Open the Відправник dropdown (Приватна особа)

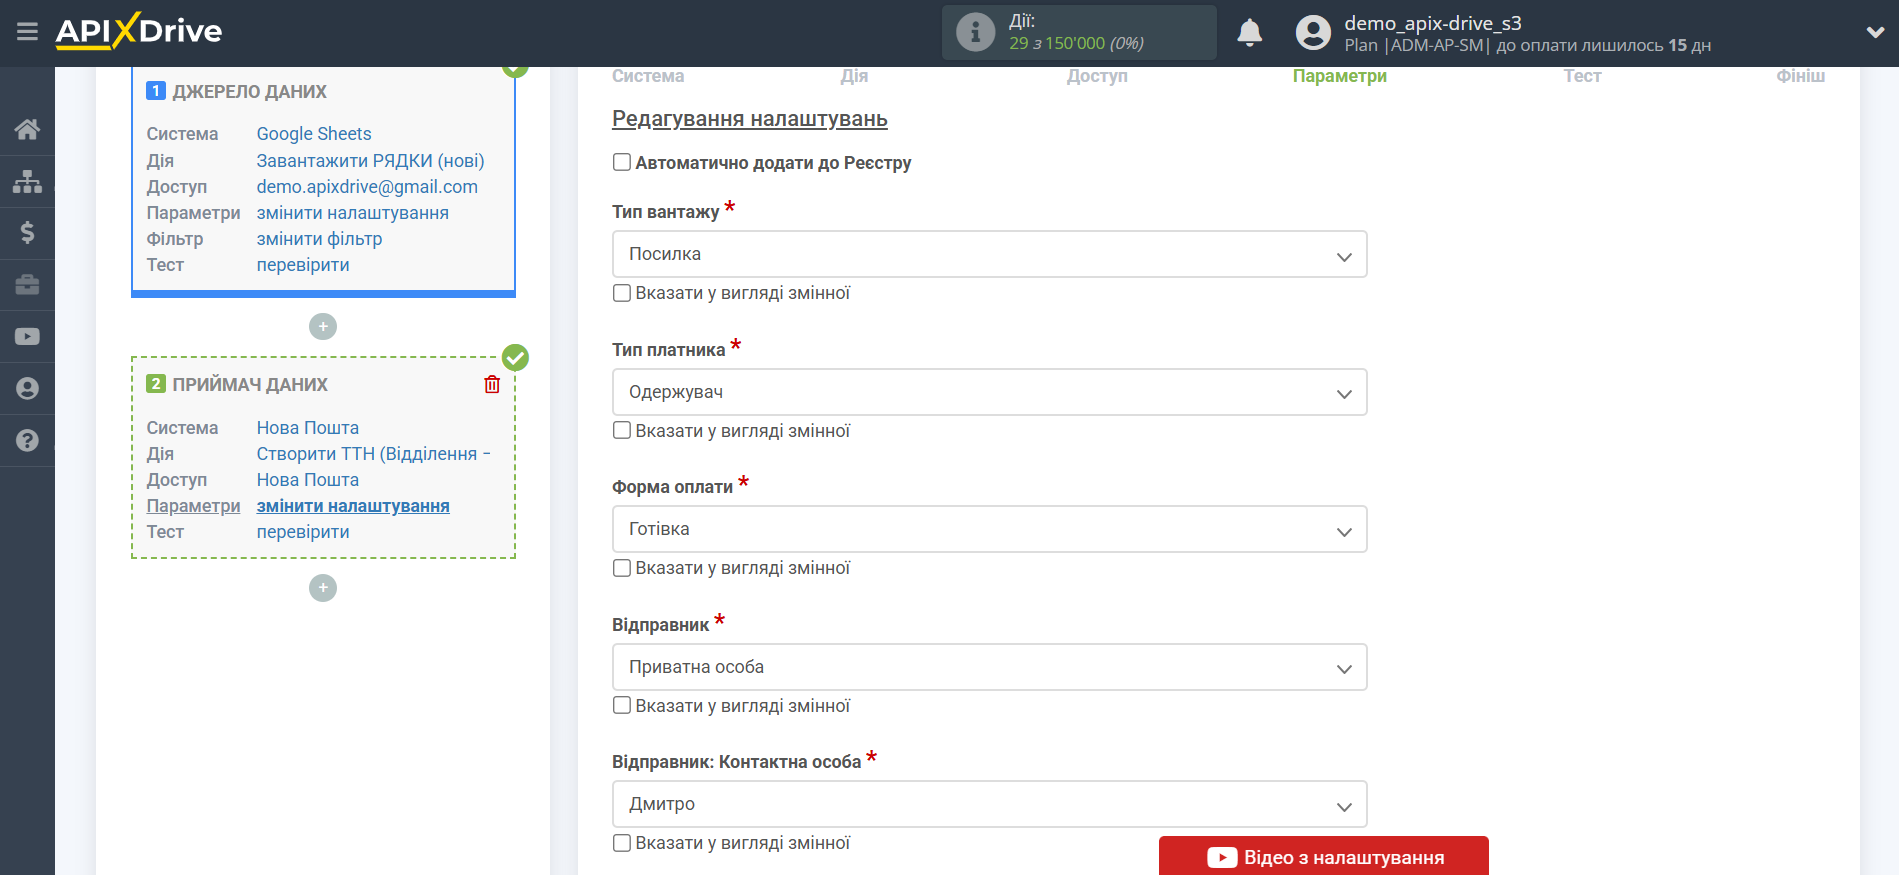pos(989,667)
